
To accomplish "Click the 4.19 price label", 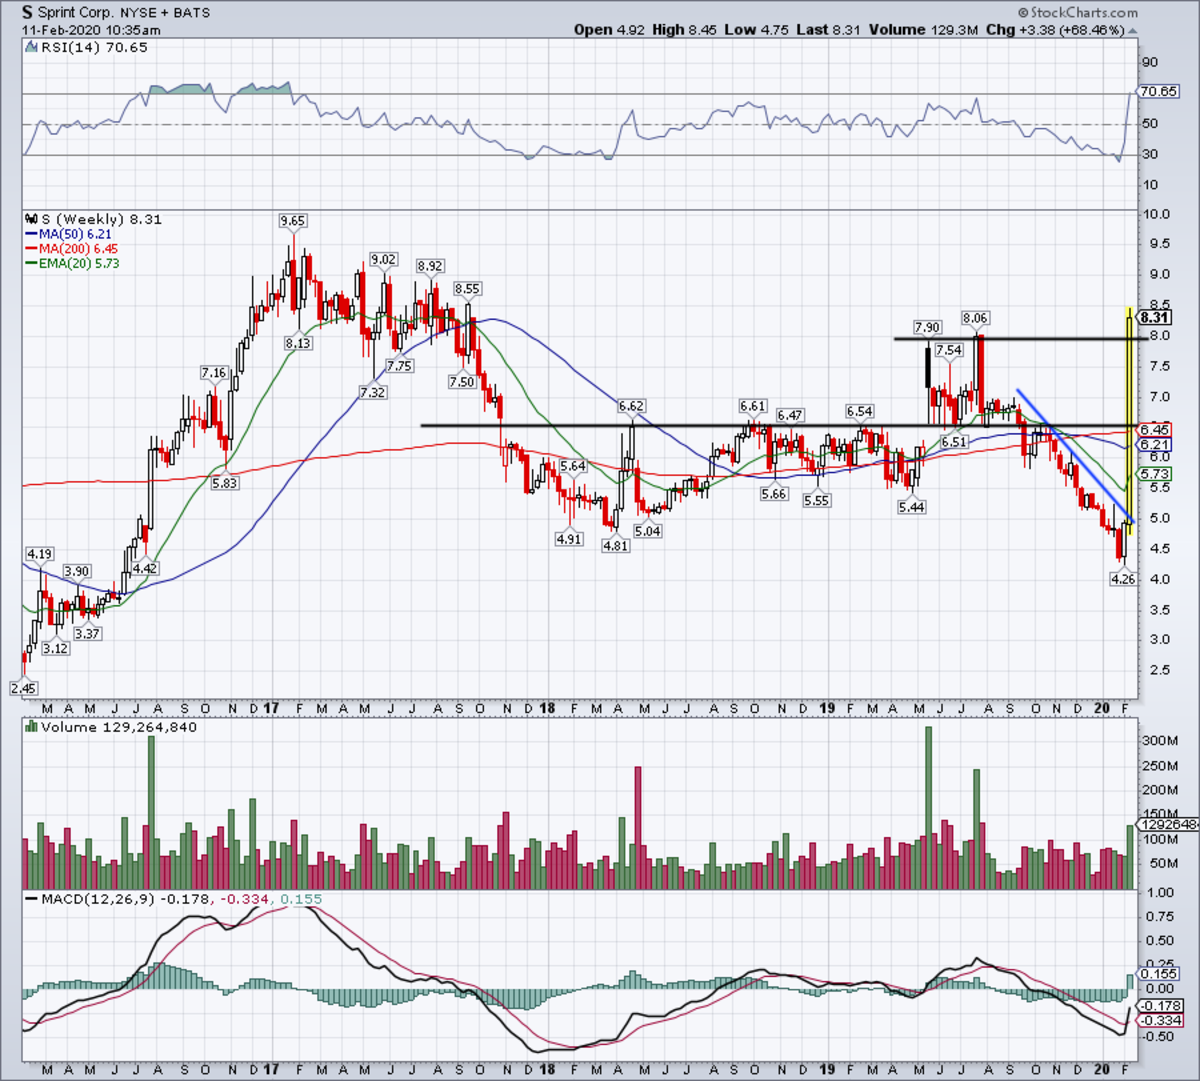I will (40, 553).
